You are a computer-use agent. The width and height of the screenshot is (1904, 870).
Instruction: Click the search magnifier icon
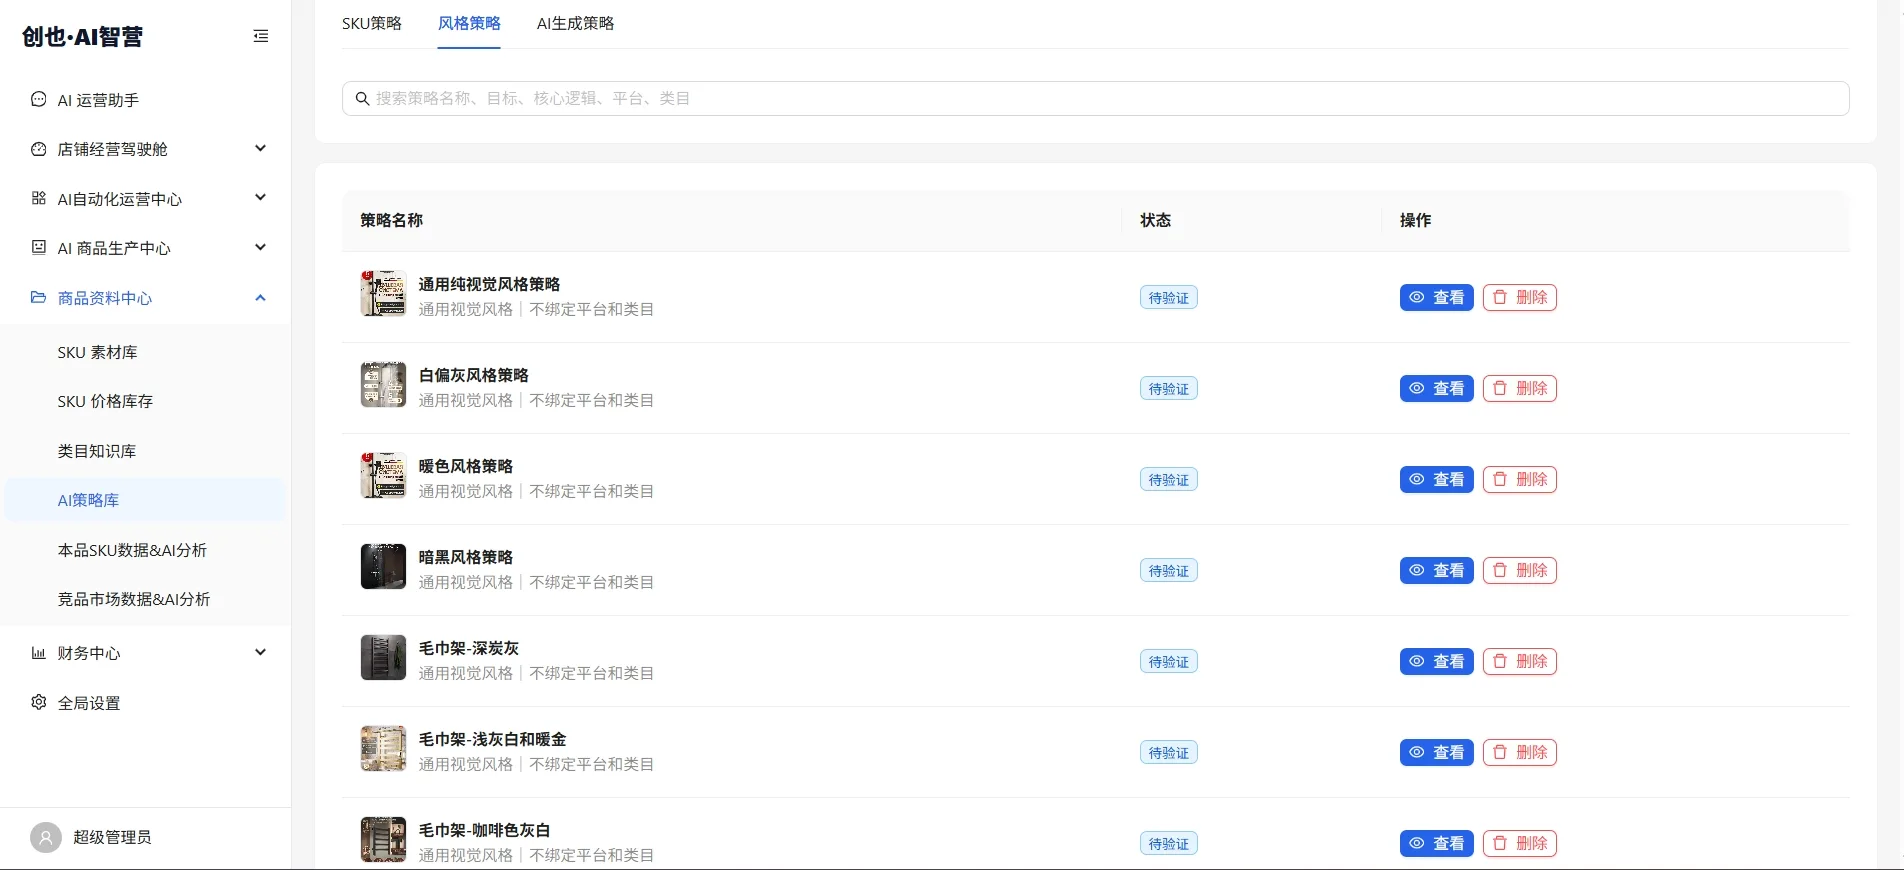click(362, 98)
